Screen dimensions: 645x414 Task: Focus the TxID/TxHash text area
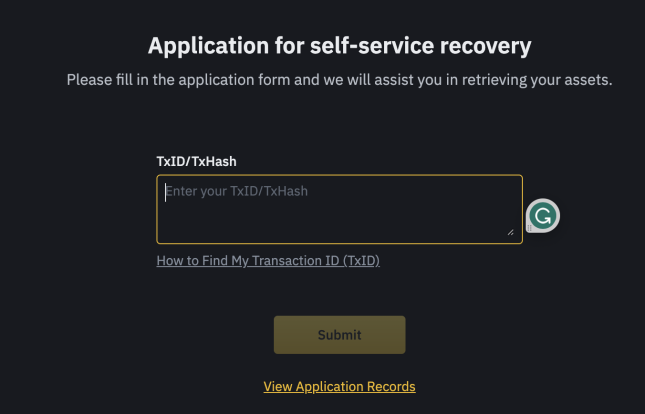339,209
